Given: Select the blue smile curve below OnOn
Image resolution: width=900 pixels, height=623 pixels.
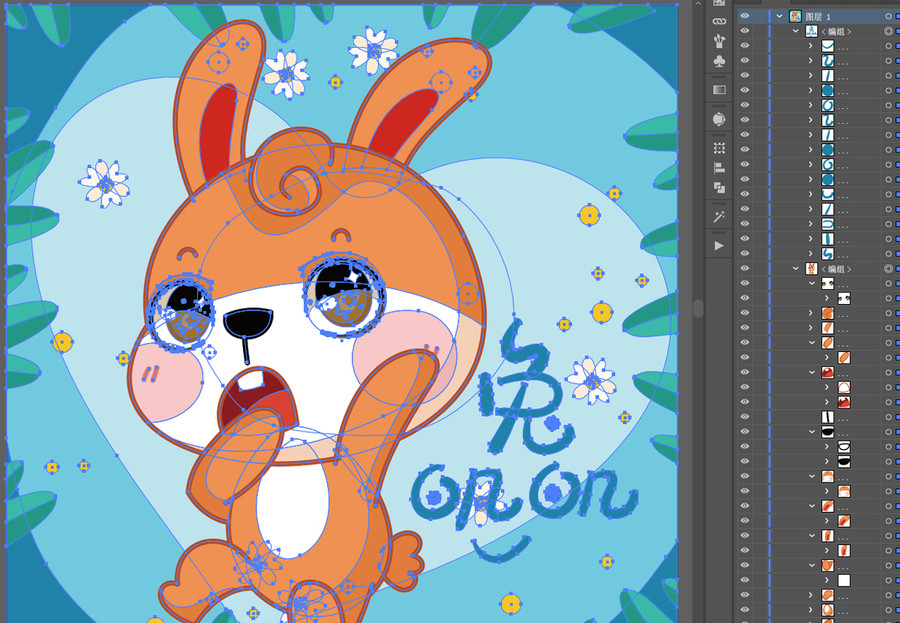Looking at the screenshot, I should (x=502, y=550).
